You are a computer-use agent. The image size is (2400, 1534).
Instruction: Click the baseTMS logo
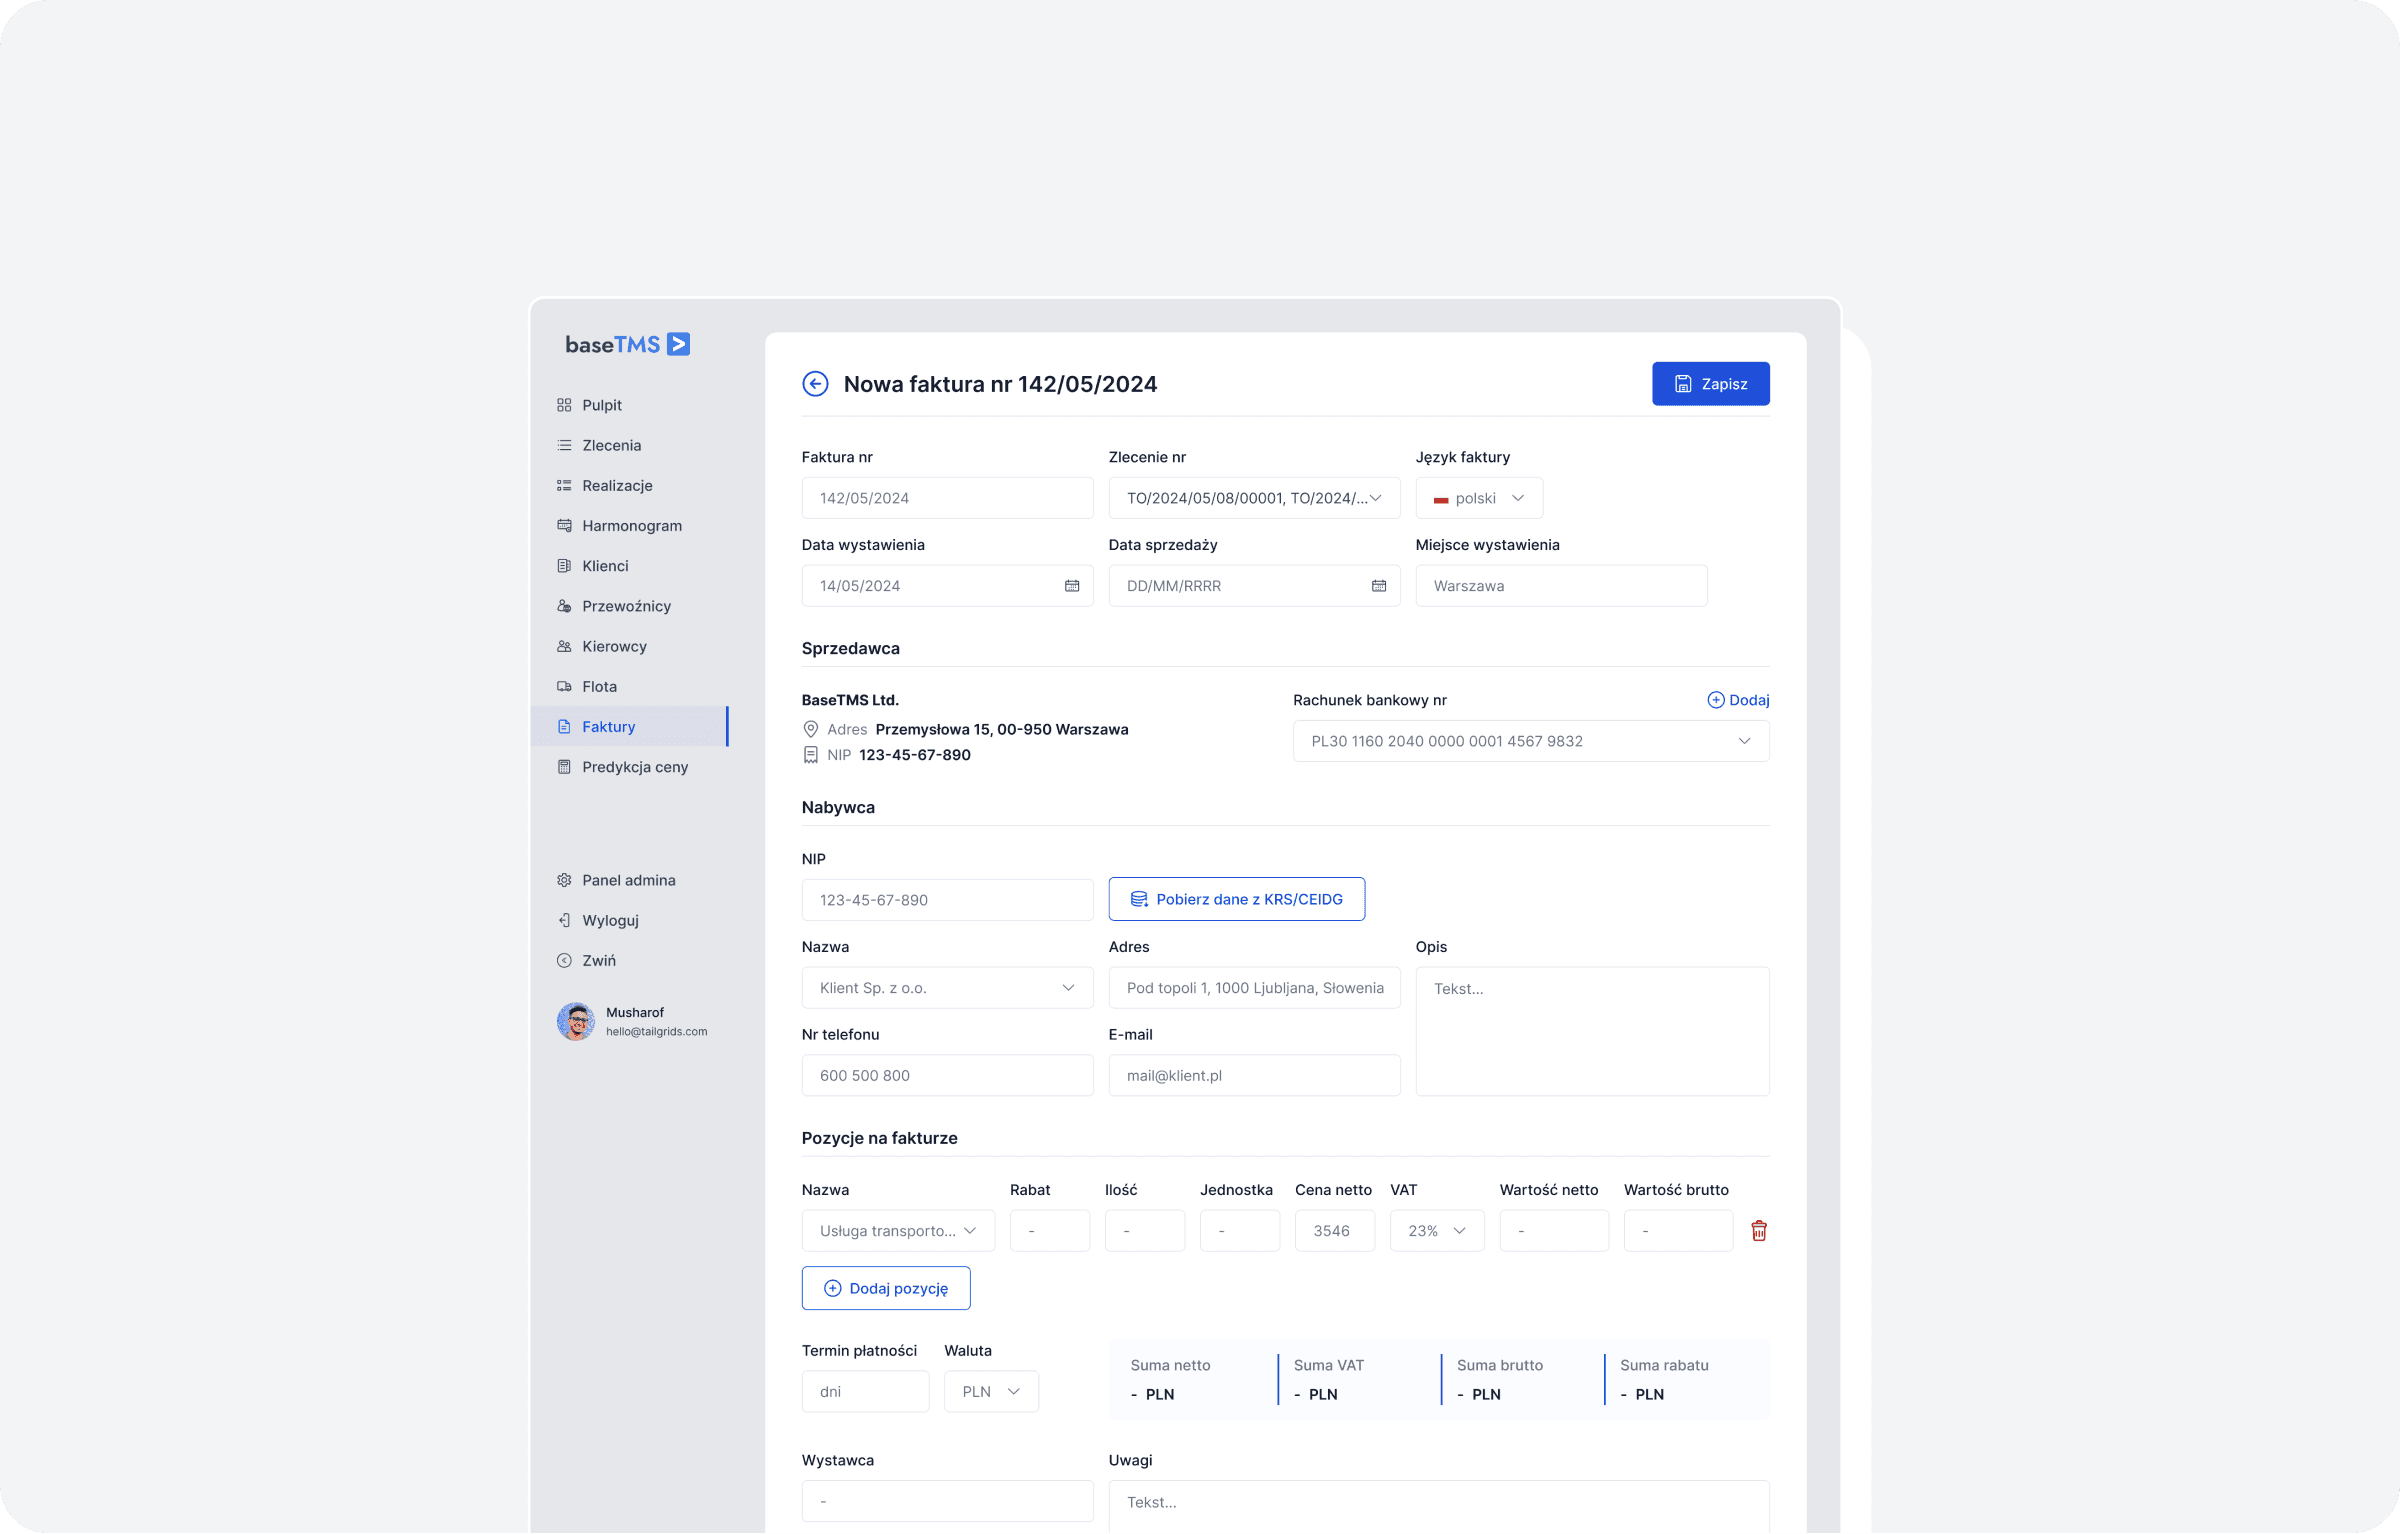click(x=627, y=345)
